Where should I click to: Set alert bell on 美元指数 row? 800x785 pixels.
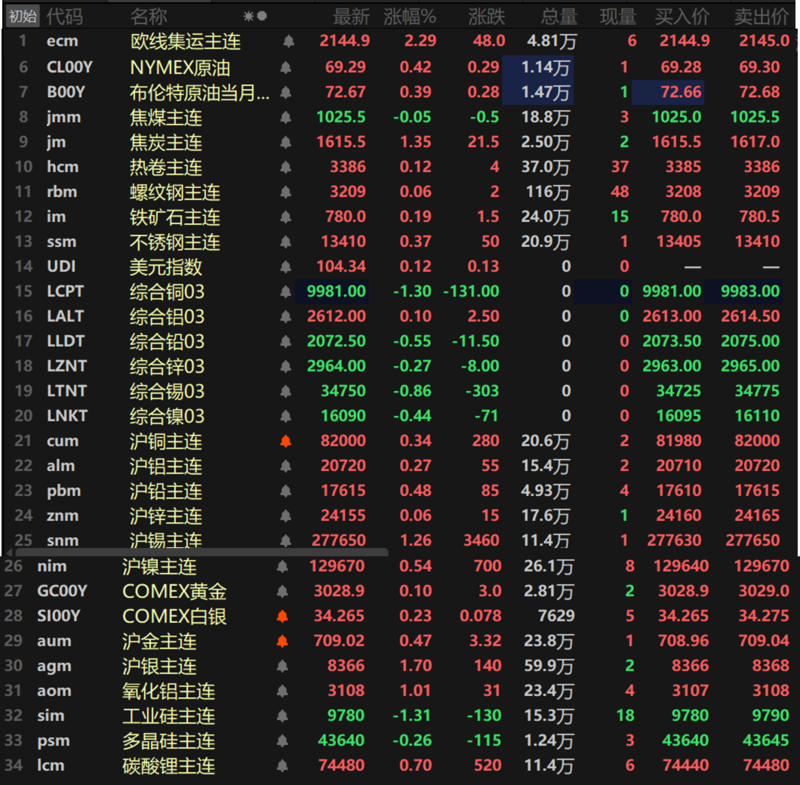click(289, 267)
